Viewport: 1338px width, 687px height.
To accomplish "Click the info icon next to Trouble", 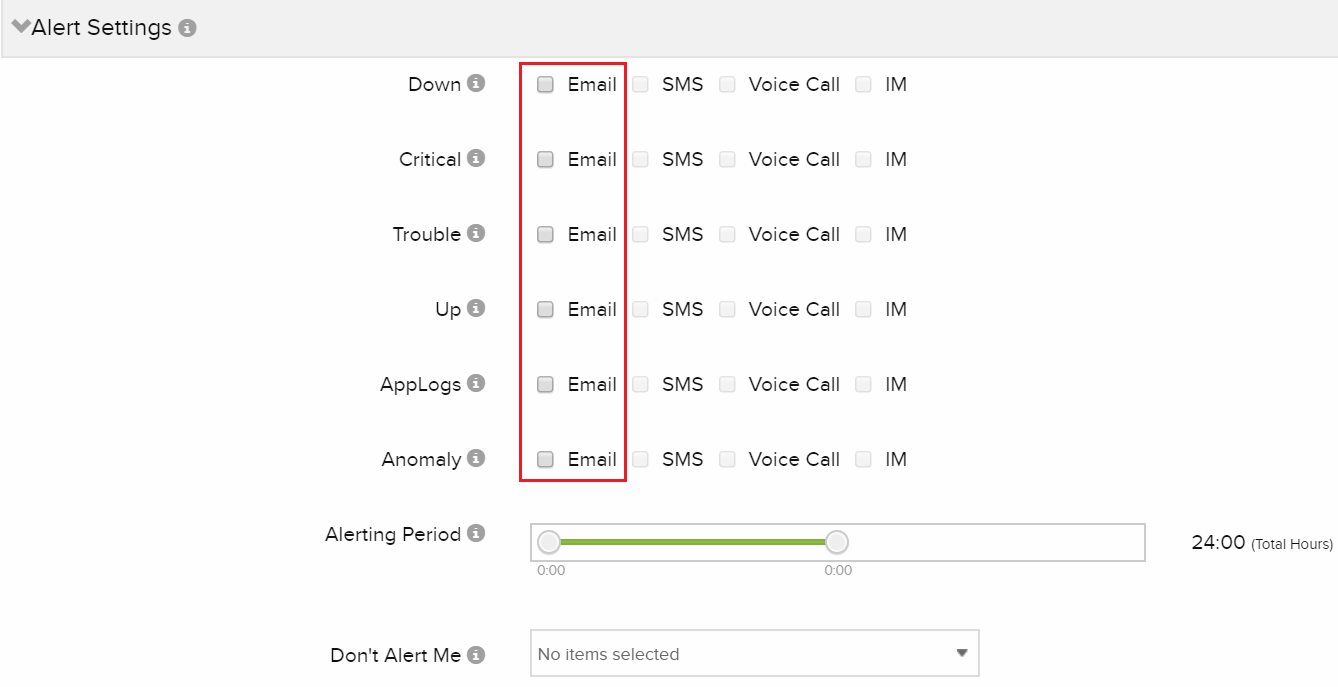I will (x=477, y=233).
